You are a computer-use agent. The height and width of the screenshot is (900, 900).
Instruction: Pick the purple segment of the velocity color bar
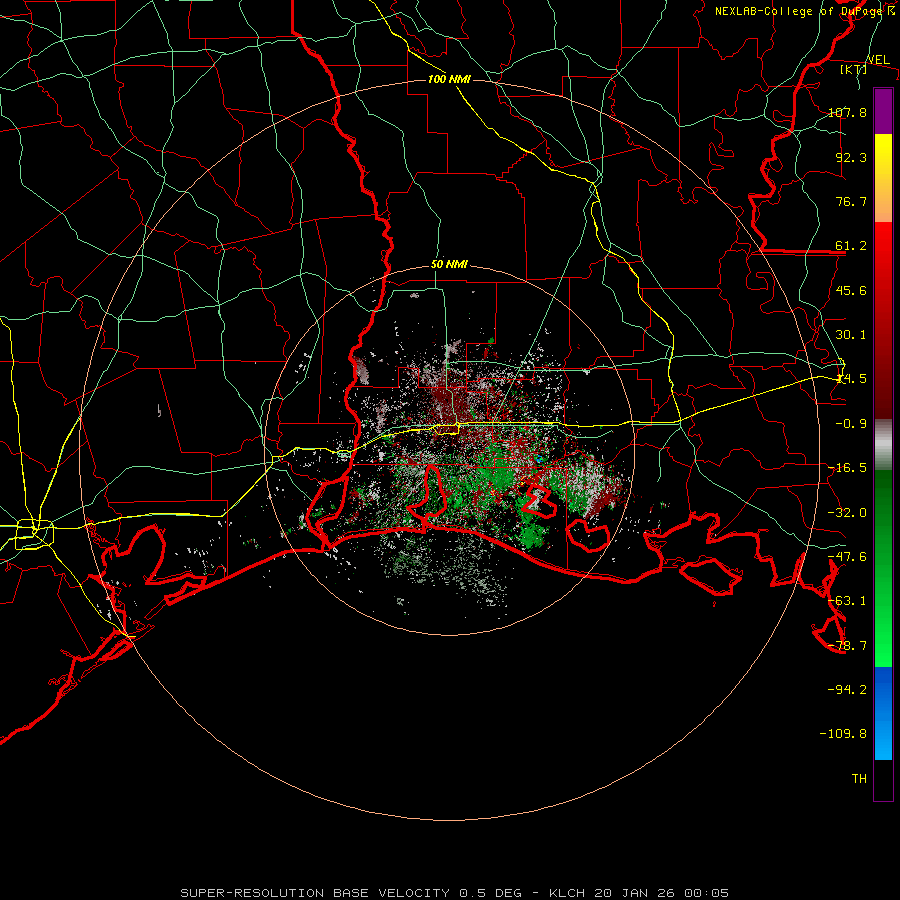[x=883, y=111]
